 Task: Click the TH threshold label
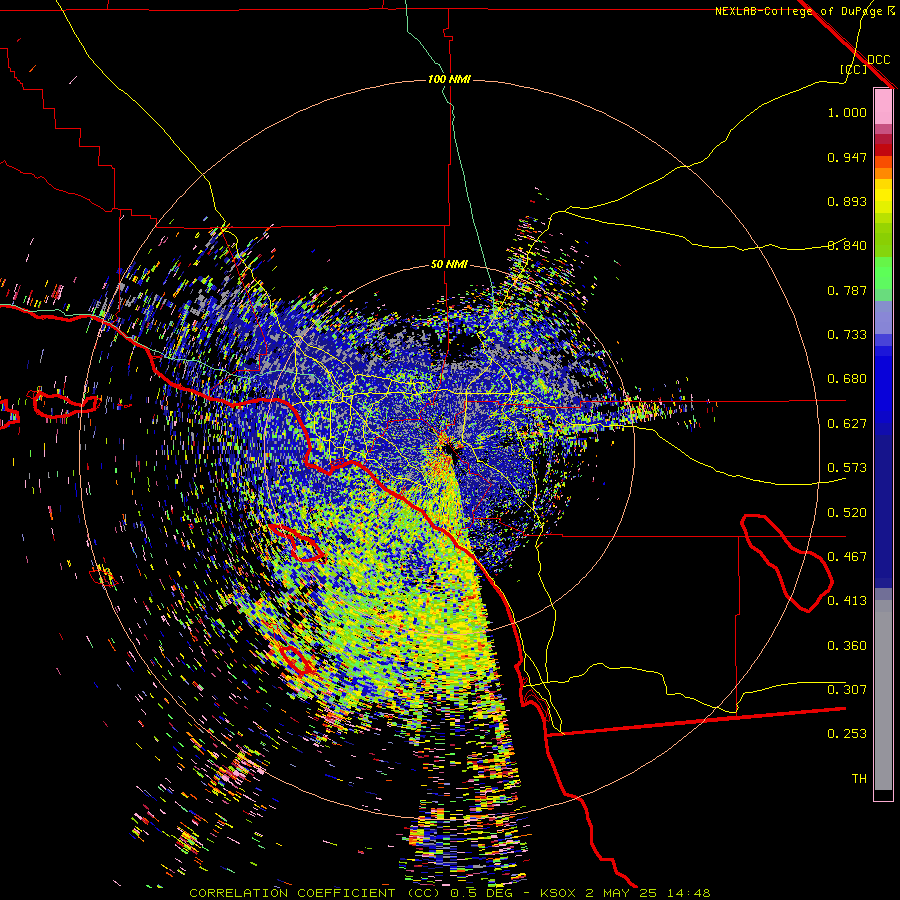[859, 779]
